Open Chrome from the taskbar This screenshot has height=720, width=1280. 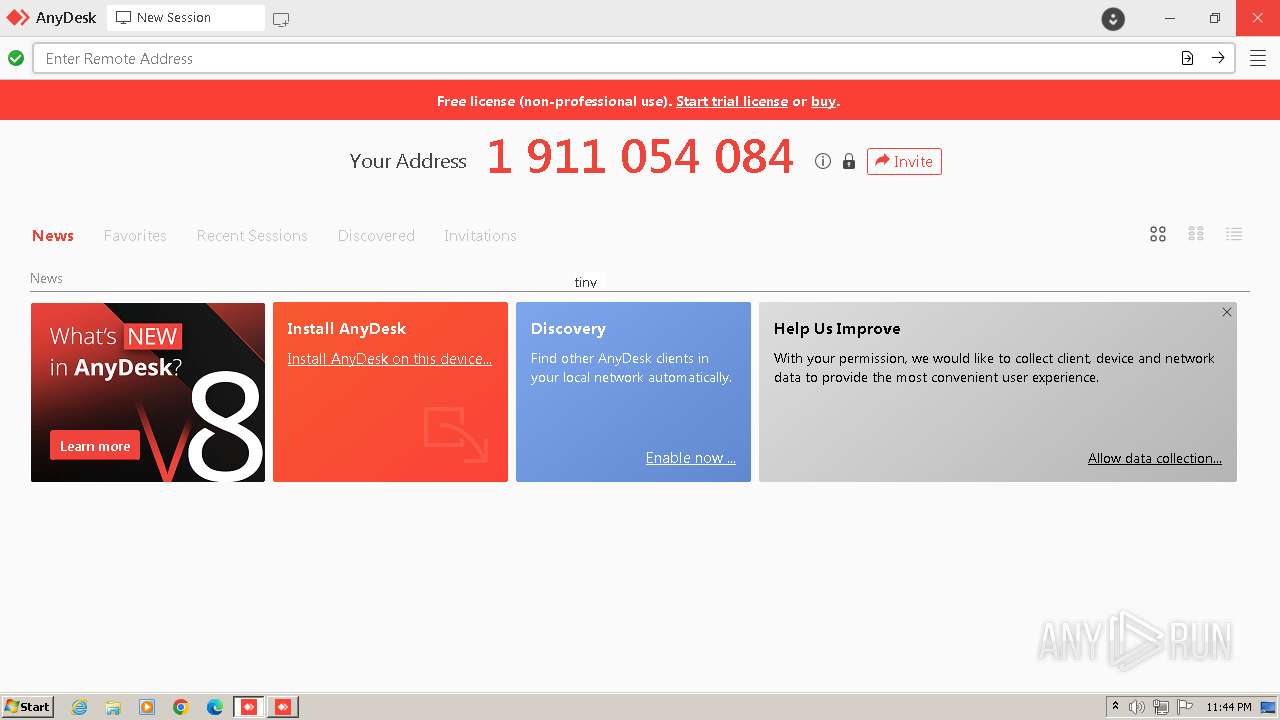click(x=181, y=707)
